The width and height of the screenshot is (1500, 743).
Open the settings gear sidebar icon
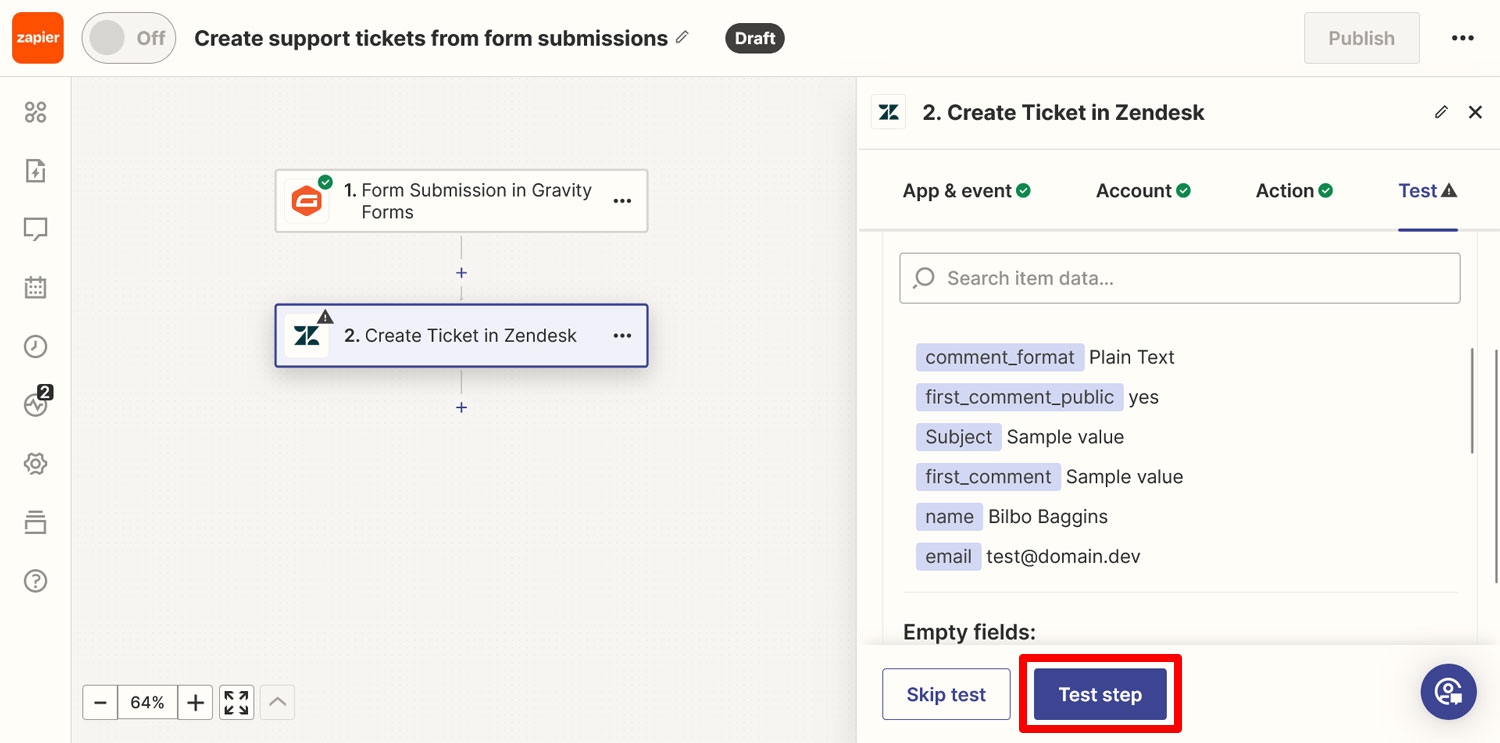click(35, 464)
